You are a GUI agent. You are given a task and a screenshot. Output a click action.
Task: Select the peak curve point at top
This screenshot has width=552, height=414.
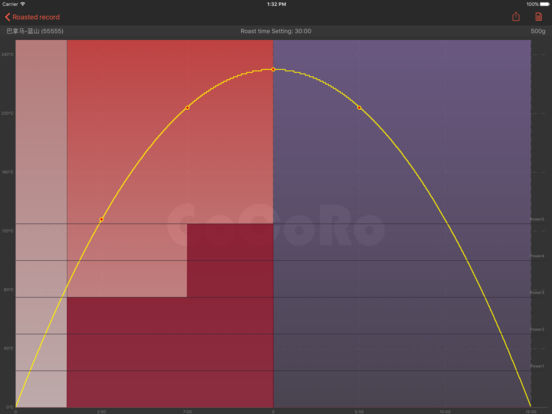273,69
